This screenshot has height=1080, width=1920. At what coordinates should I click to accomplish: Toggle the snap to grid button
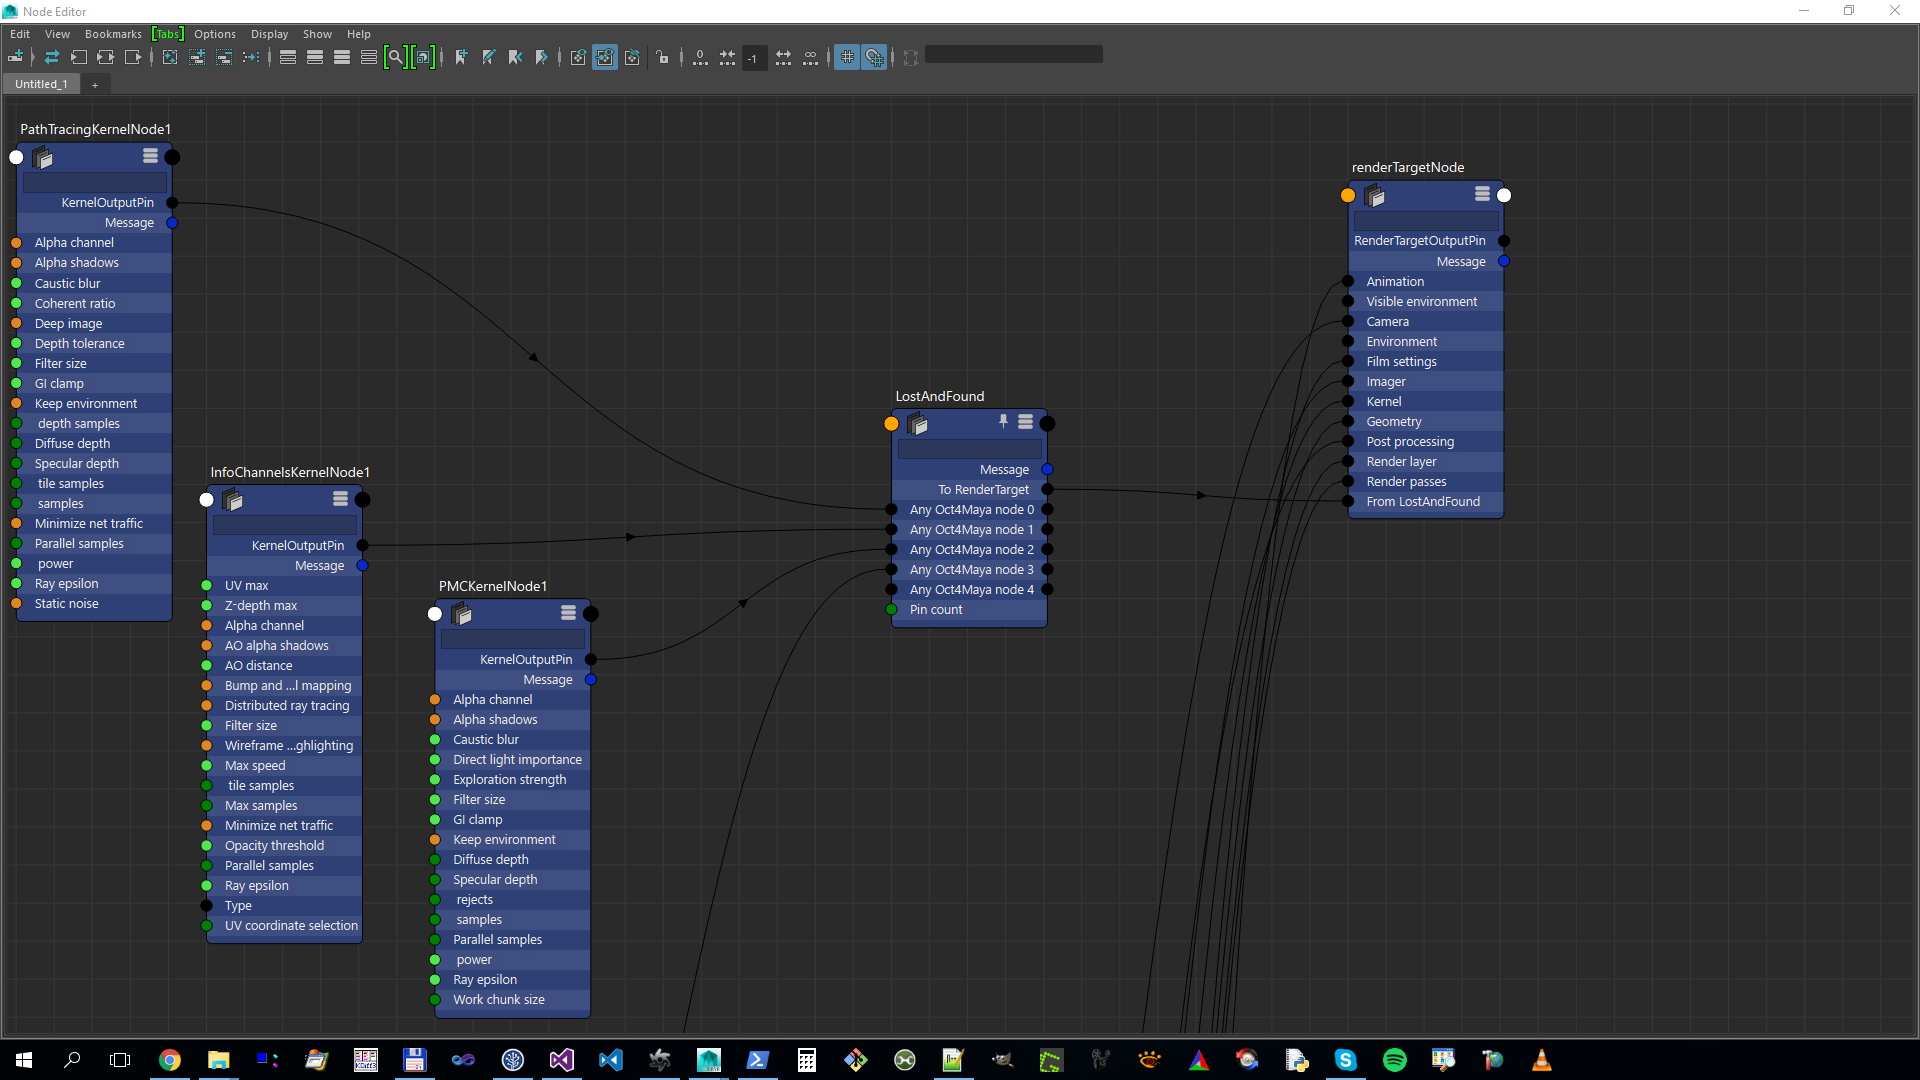click(x=874, y=57)
